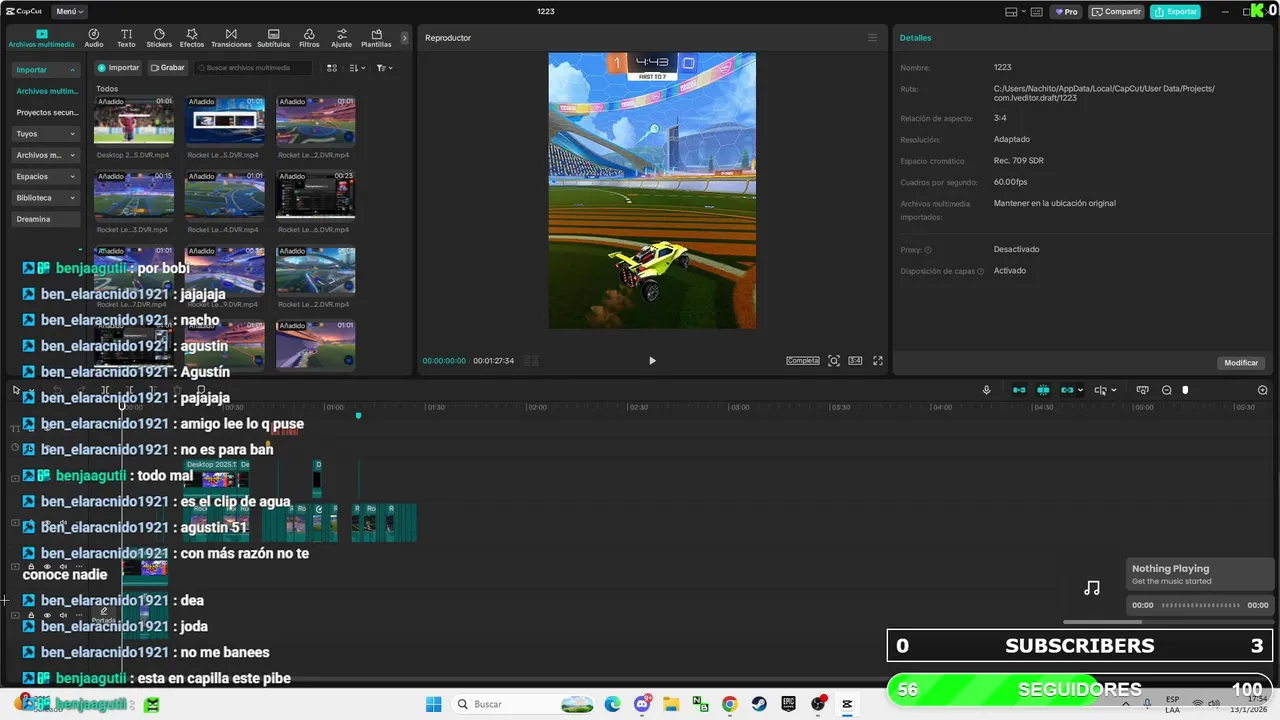Click the timeline fit-to-view icon
1280x720 pixels.
[x=1142, y=390]
